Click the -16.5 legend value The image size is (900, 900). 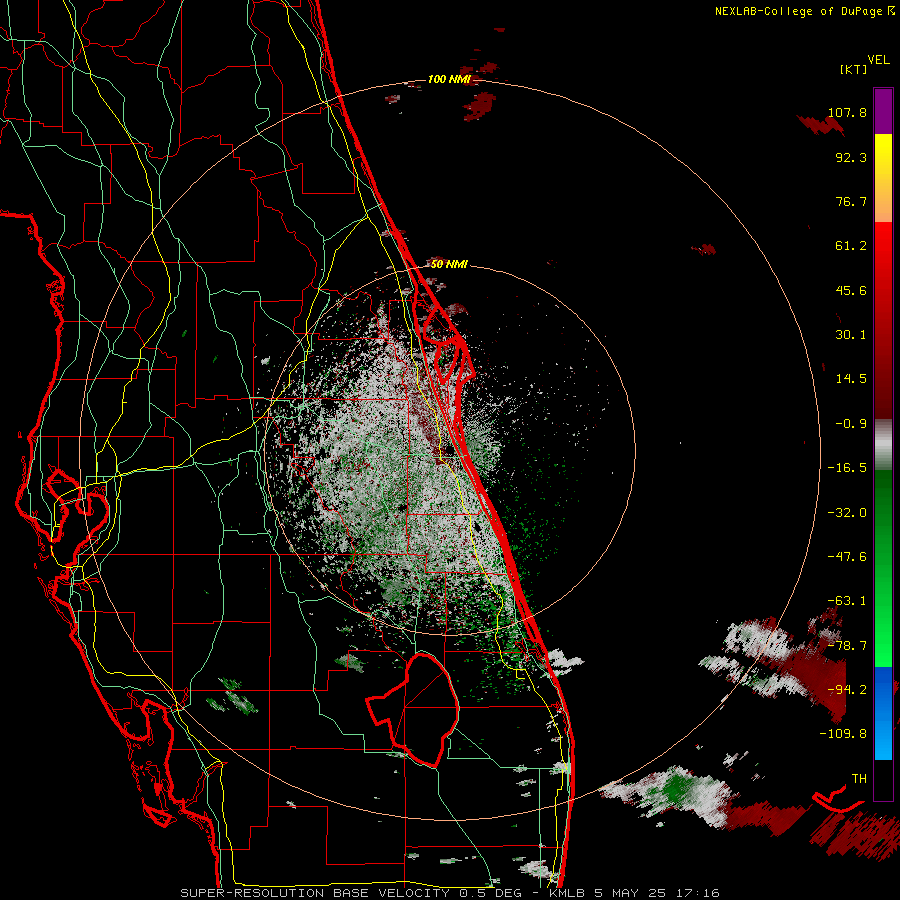[847, 468]
